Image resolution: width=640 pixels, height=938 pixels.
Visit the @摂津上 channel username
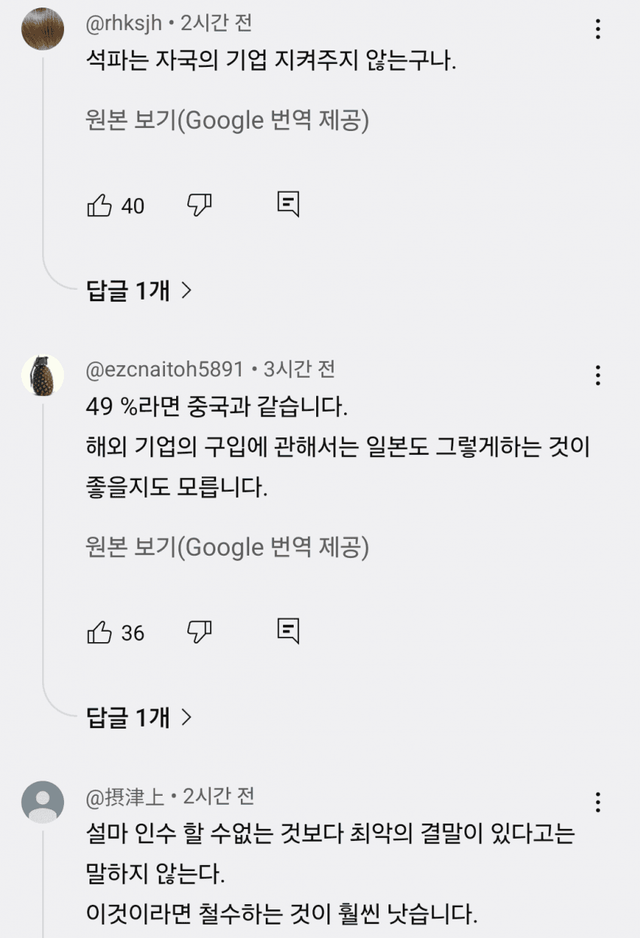click(125, 796)
